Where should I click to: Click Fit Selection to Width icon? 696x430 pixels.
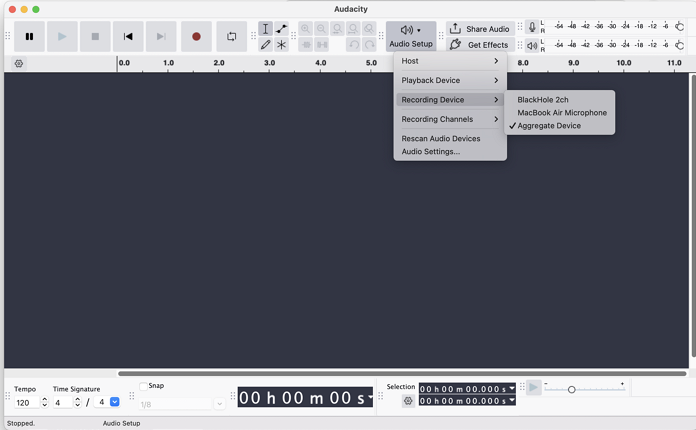[x=337, y=29]
